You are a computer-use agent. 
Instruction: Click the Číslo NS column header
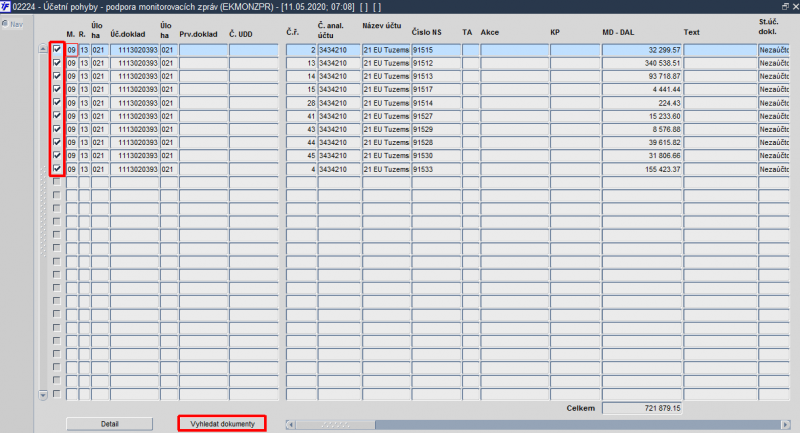pos(427,32)
